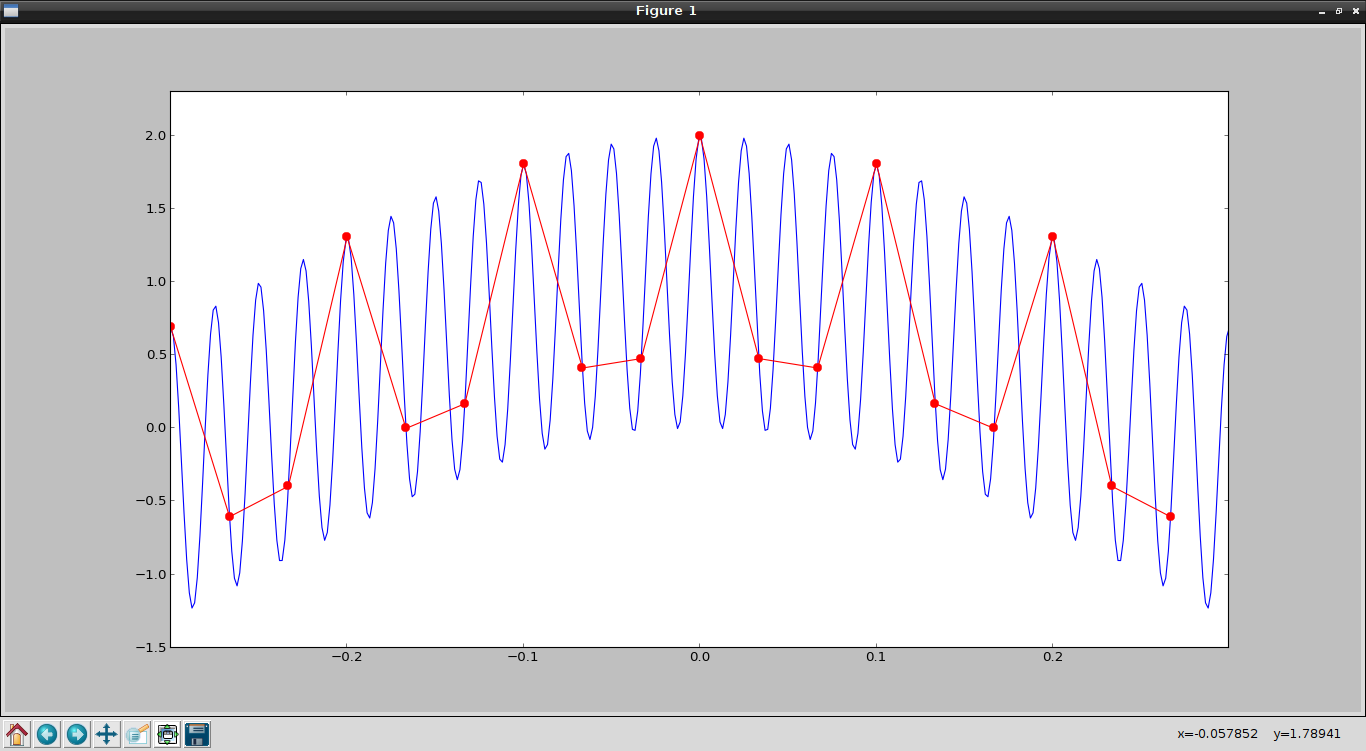
Task: Close the Figure 1 window
Action: tap(1355, 11)
